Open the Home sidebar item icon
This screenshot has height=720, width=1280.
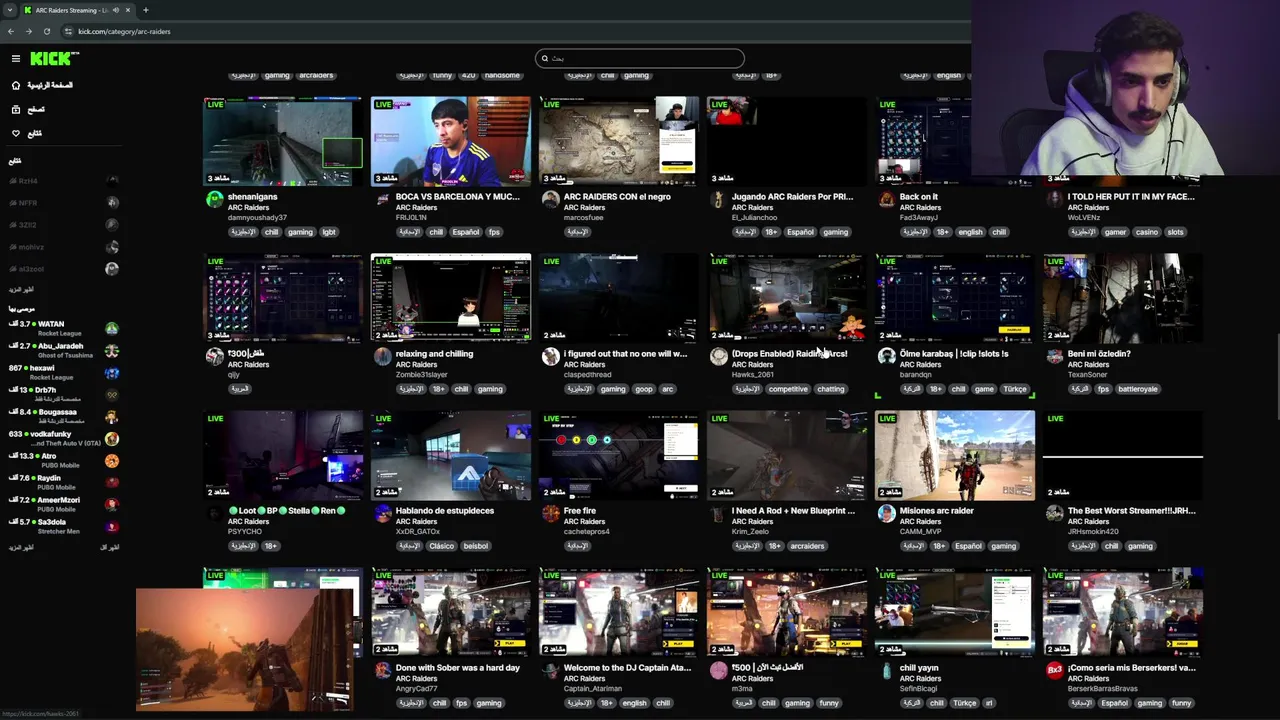click(16, 85)
